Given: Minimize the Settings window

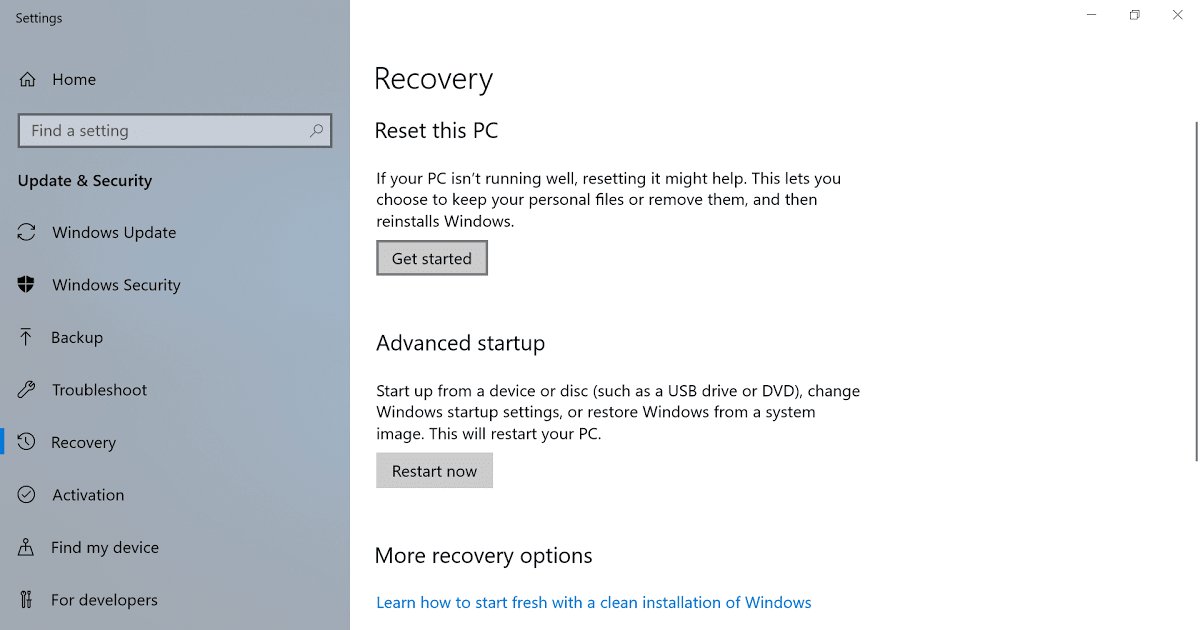Looking at the screenshot, I should 1090,15.
